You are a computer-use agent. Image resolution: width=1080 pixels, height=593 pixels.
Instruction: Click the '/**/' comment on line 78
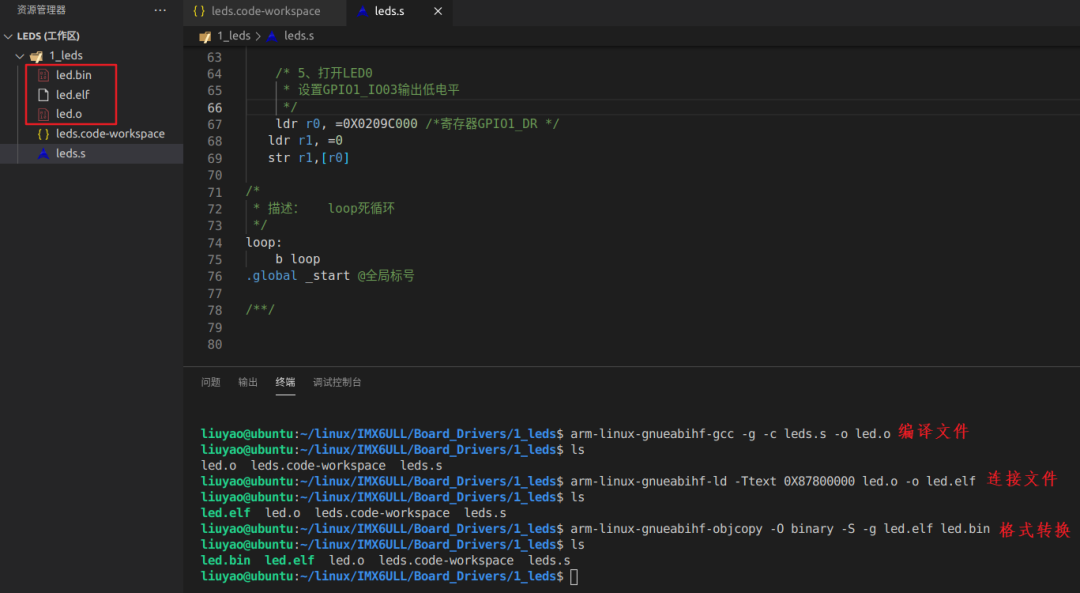(260, 310)
